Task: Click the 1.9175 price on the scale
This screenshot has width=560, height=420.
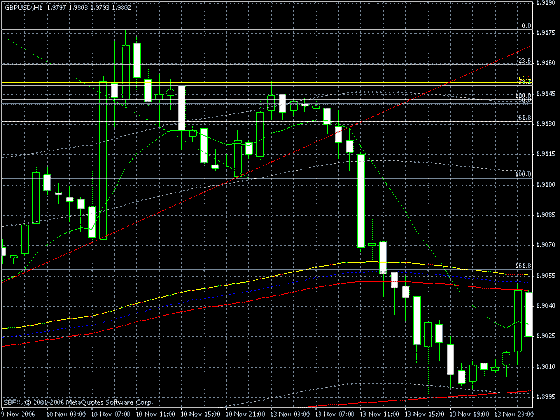Action: point(546,33)
